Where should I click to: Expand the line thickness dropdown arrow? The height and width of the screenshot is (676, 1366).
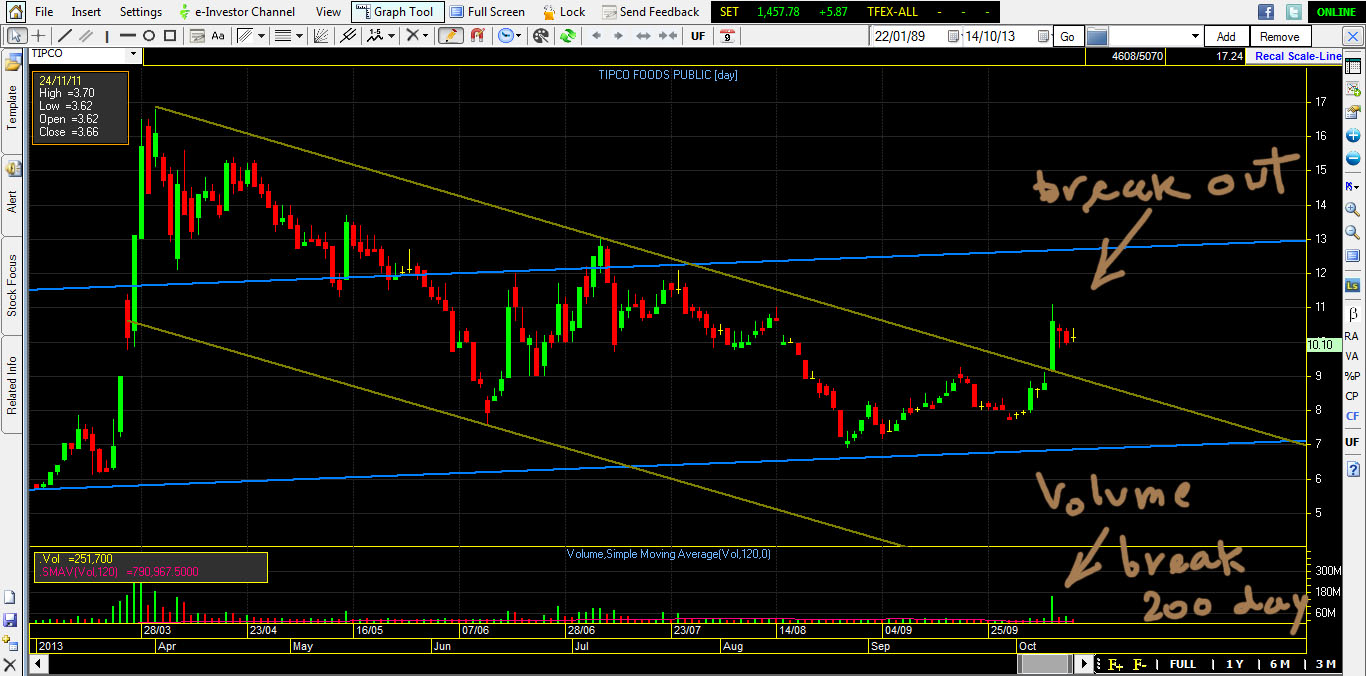299,35
